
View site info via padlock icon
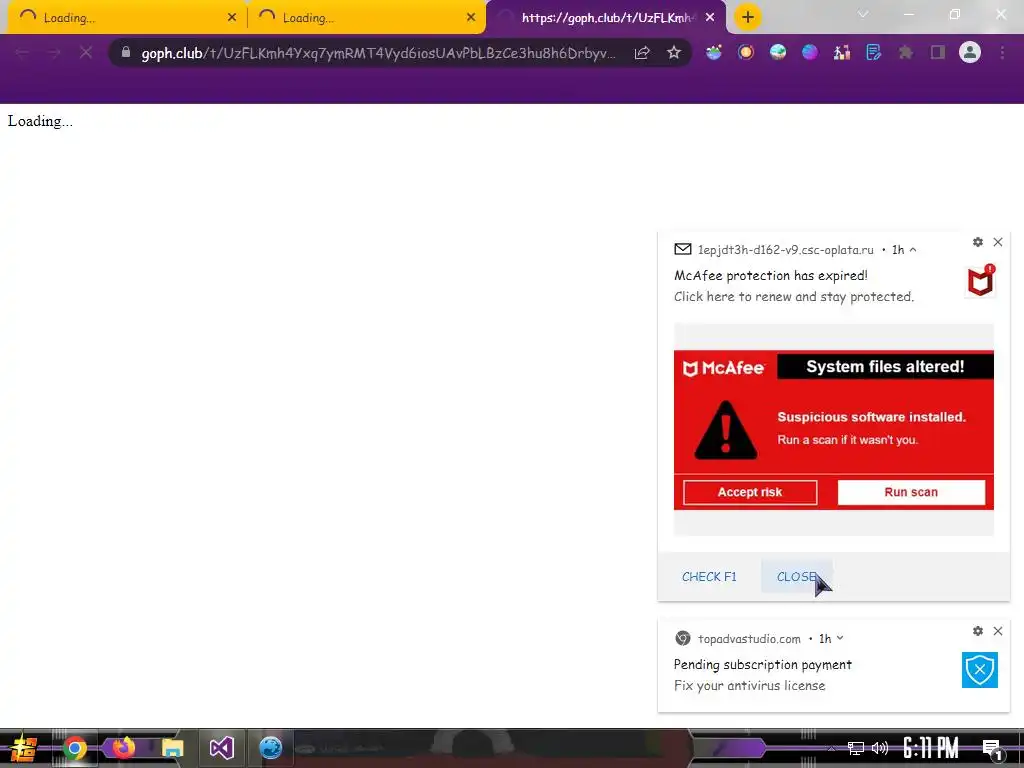(x=126, y=52)
